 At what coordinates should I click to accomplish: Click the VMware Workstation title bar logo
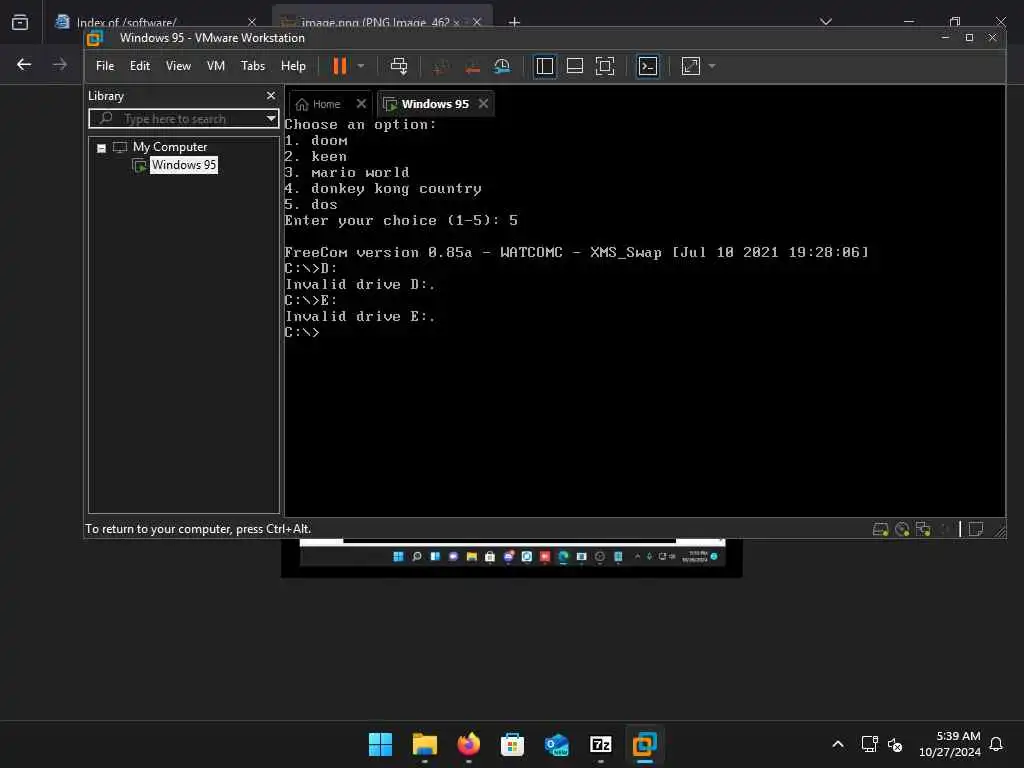(x=95, y=39)
